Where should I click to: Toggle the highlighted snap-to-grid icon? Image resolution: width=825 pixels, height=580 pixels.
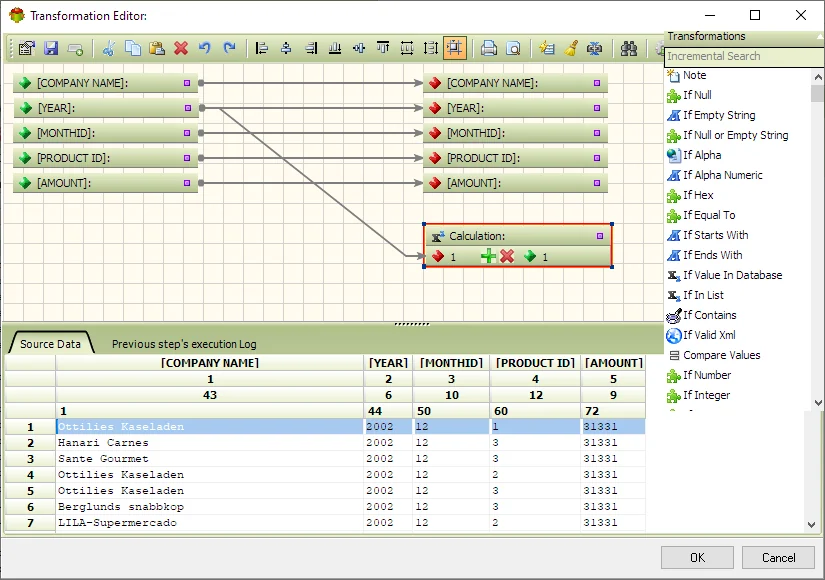click(x=455, y=48)
